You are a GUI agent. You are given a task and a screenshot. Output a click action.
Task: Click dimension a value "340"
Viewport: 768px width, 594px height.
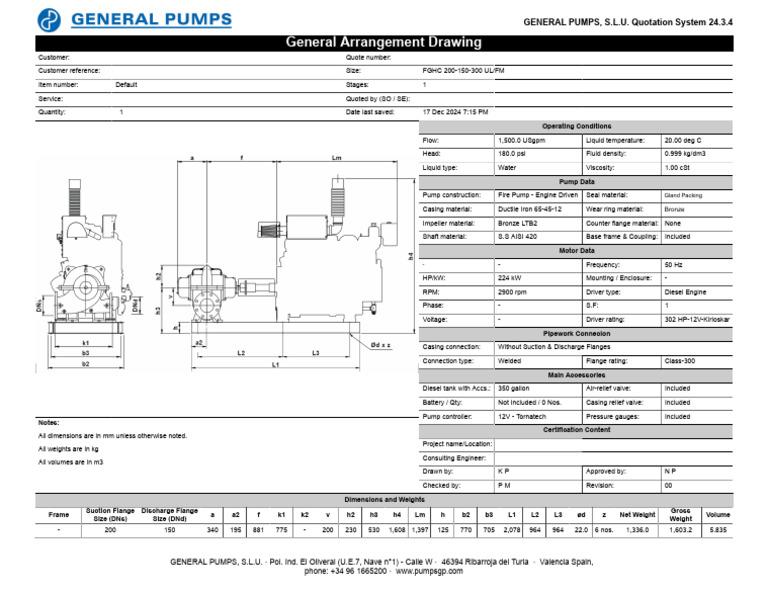212,530
